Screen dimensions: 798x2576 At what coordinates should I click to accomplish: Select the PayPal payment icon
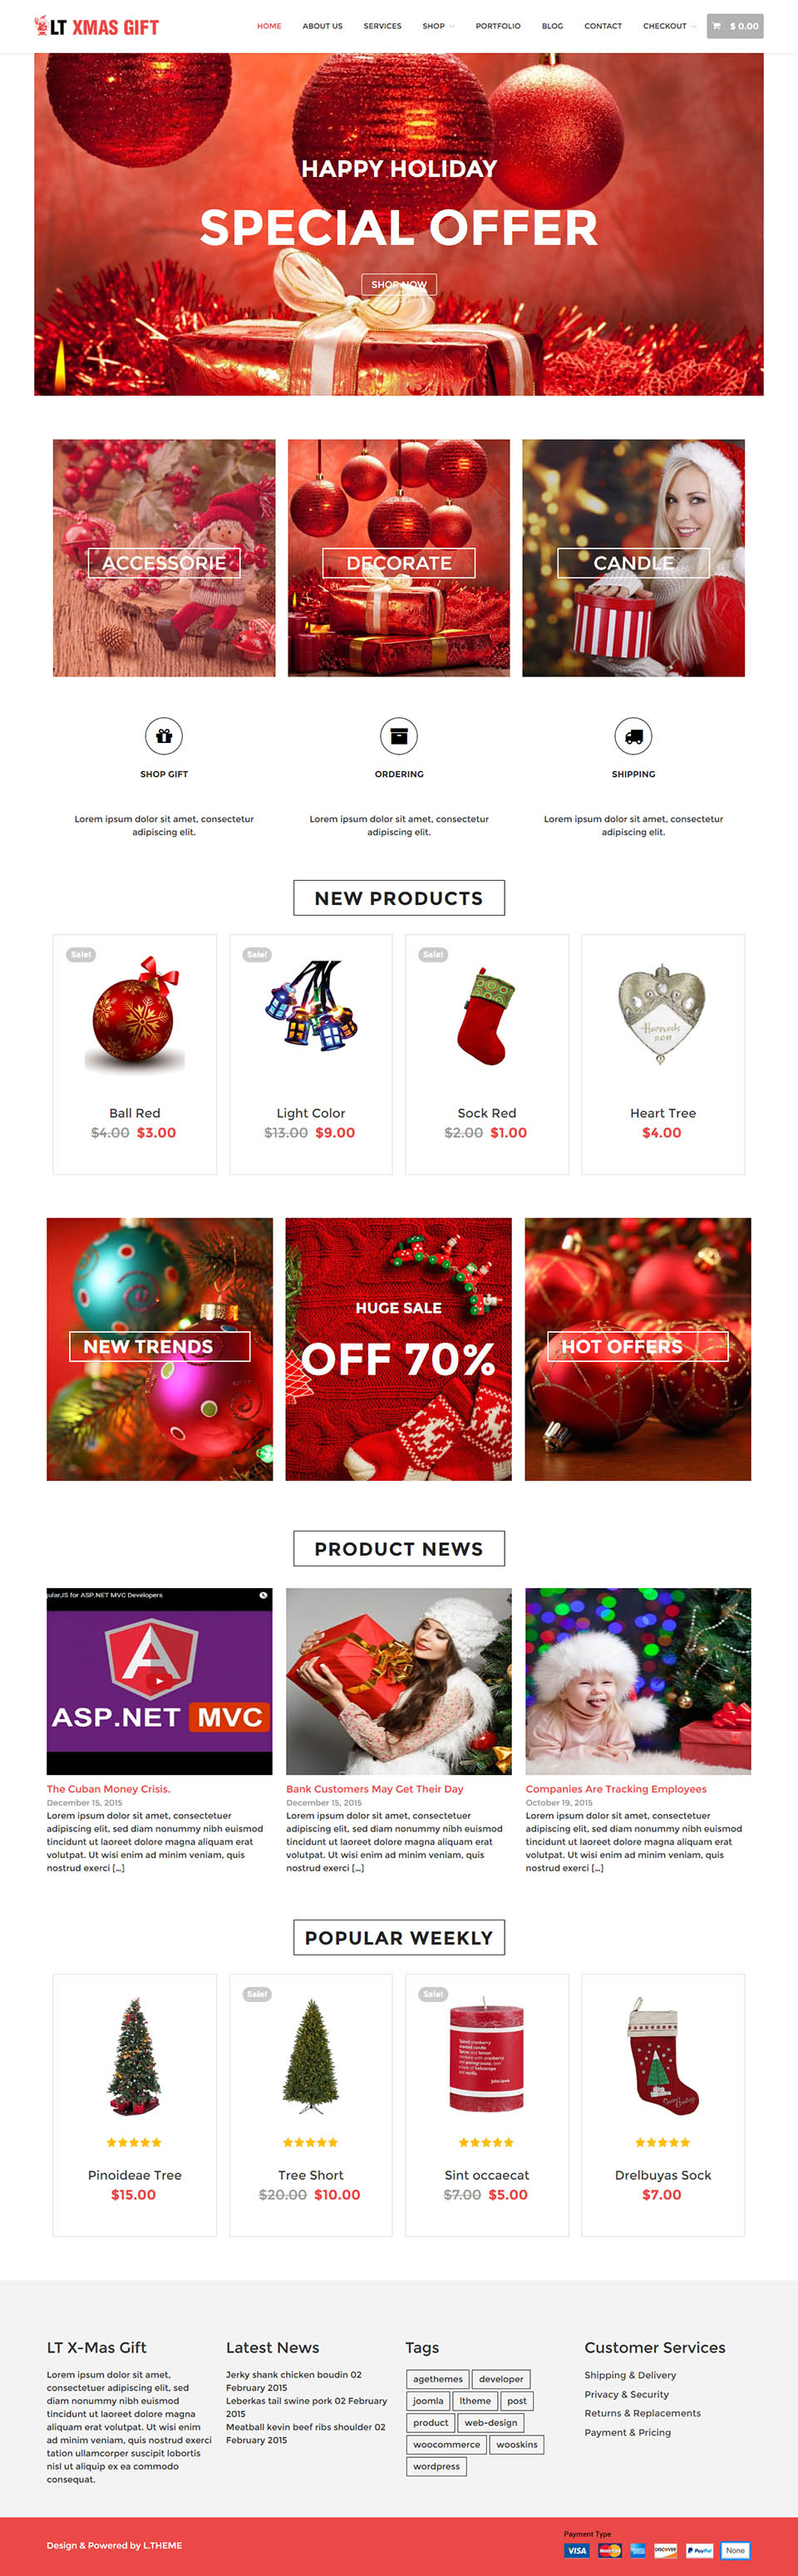click(700, 2550)
